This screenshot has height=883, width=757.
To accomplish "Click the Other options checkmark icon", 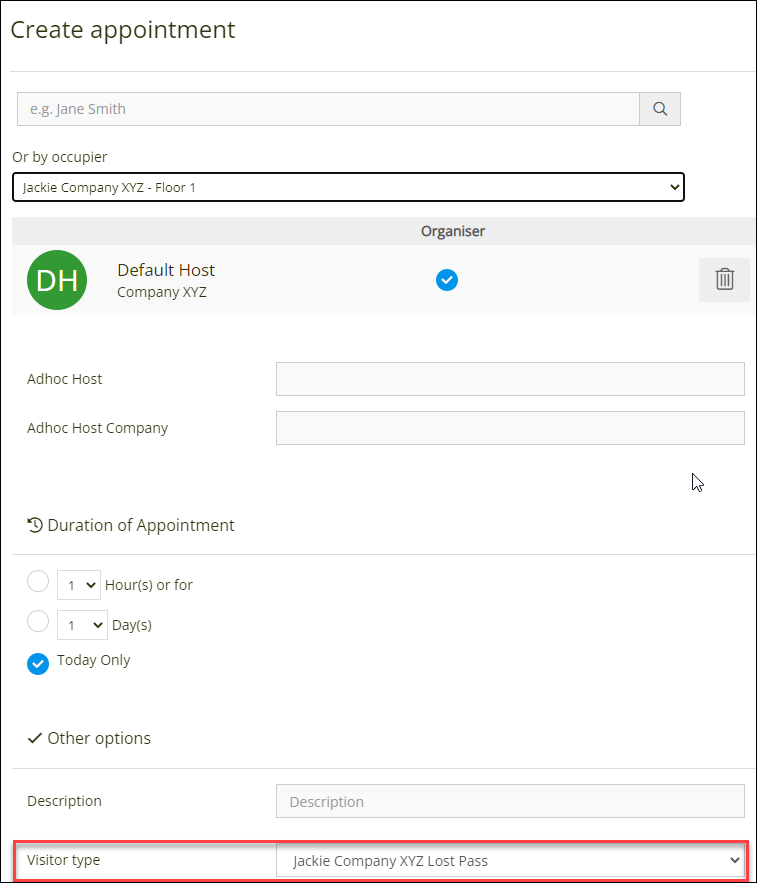I will 35,738.
